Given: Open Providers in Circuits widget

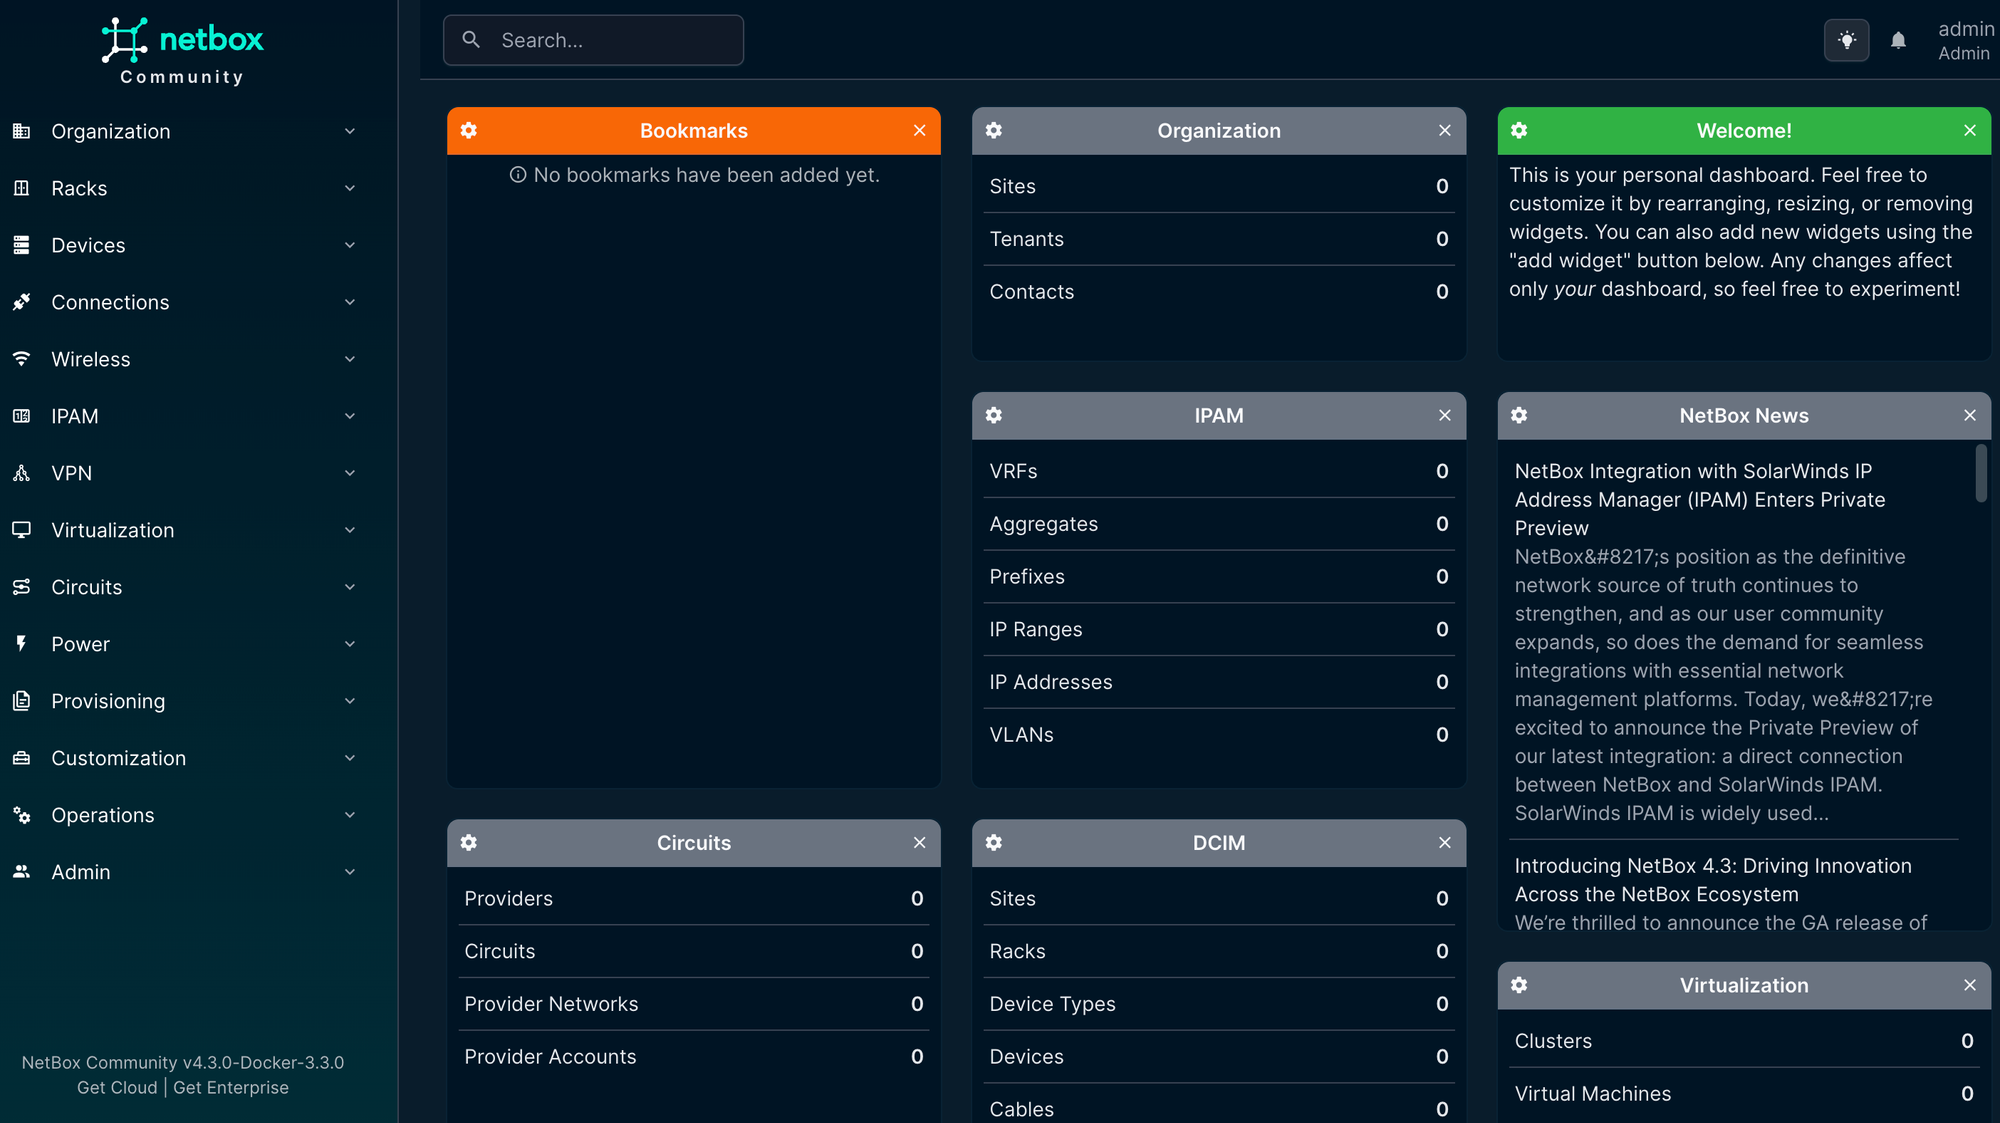Looking at the screenshot, I should [x=693, y=899].
